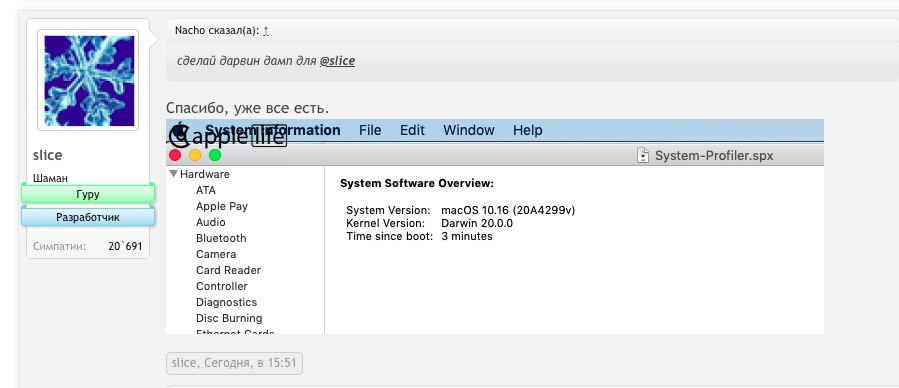Viewport: 899px width, 388px height.
Task: Click the green zoom window button
Action: 215,155
